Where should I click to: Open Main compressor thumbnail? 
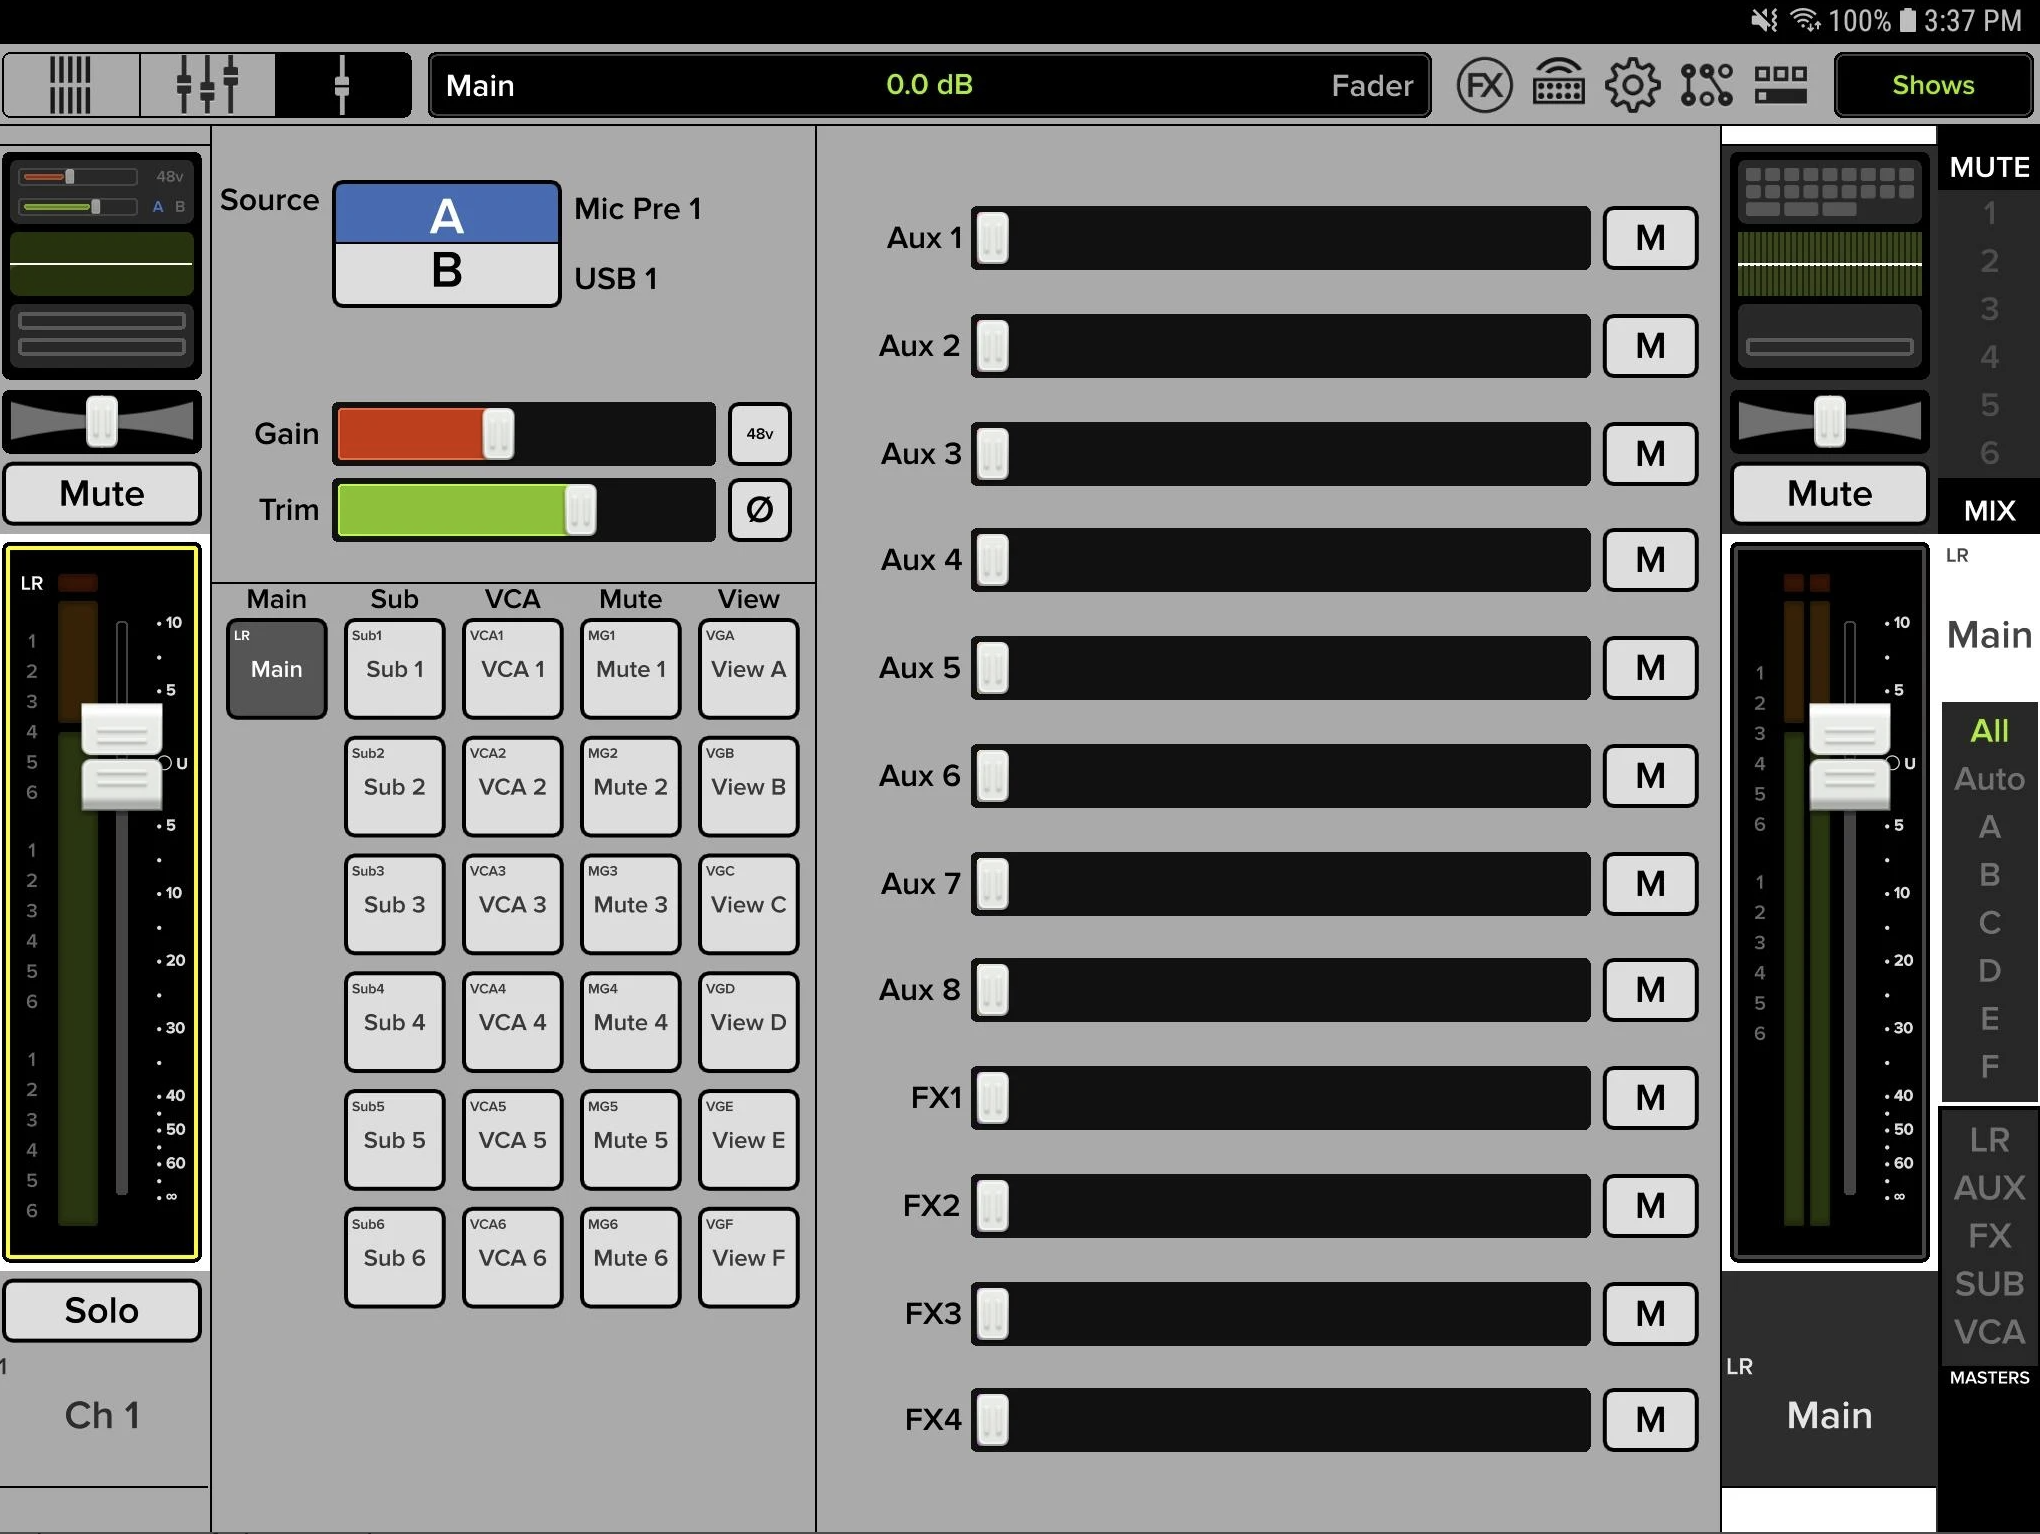(x=1829, y=334)
